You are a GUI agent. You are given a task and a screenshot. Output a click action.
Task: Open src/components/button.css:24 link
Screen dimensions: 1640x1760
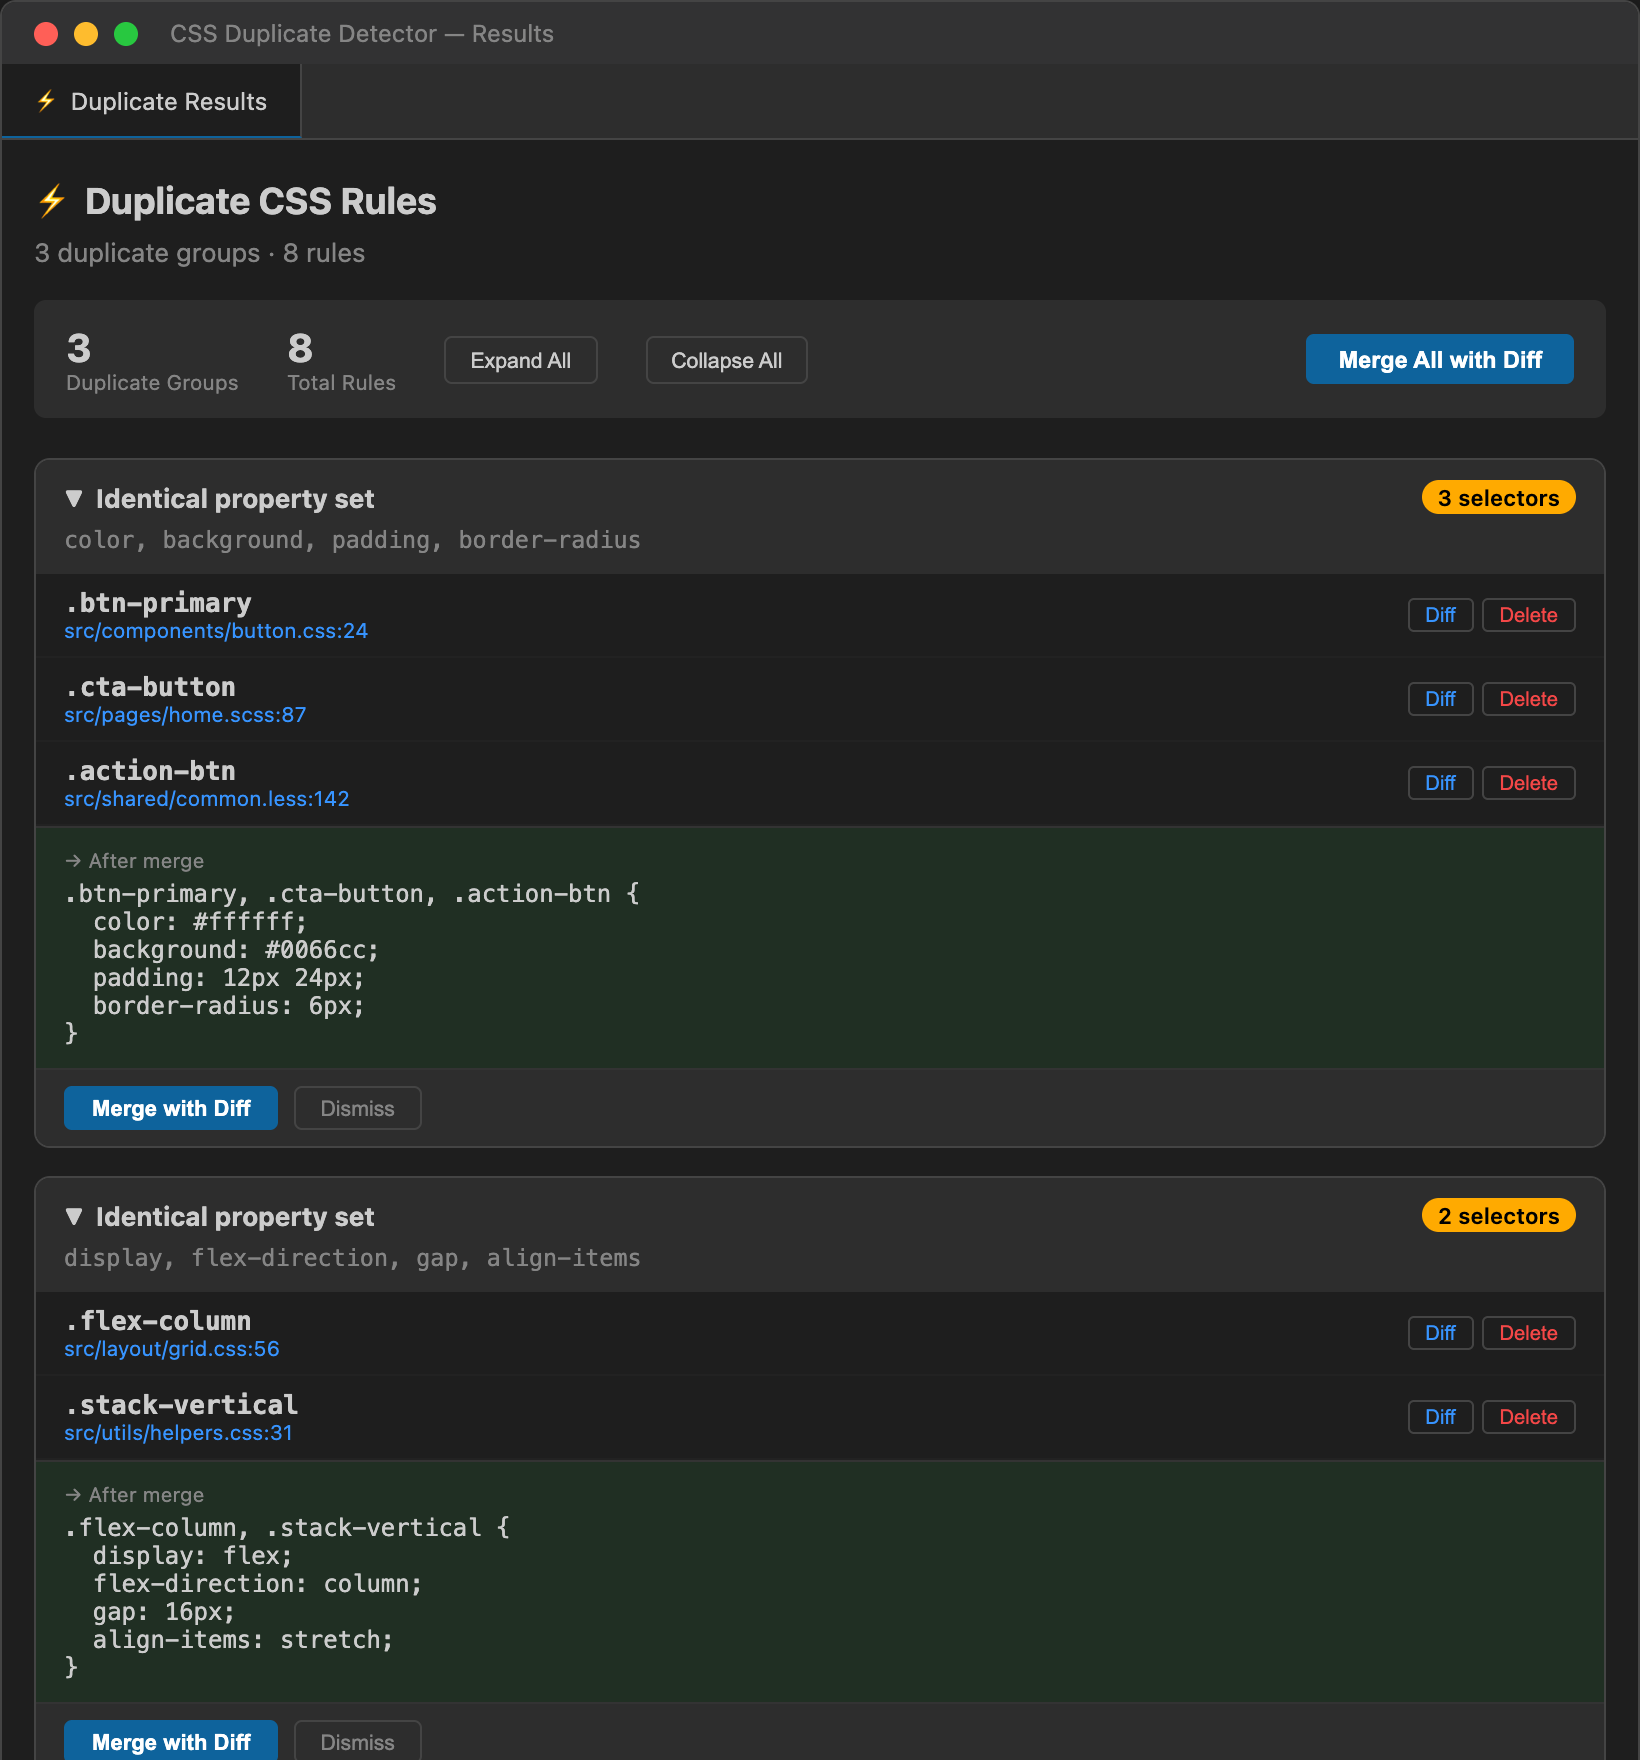click(x=216, y=631)
